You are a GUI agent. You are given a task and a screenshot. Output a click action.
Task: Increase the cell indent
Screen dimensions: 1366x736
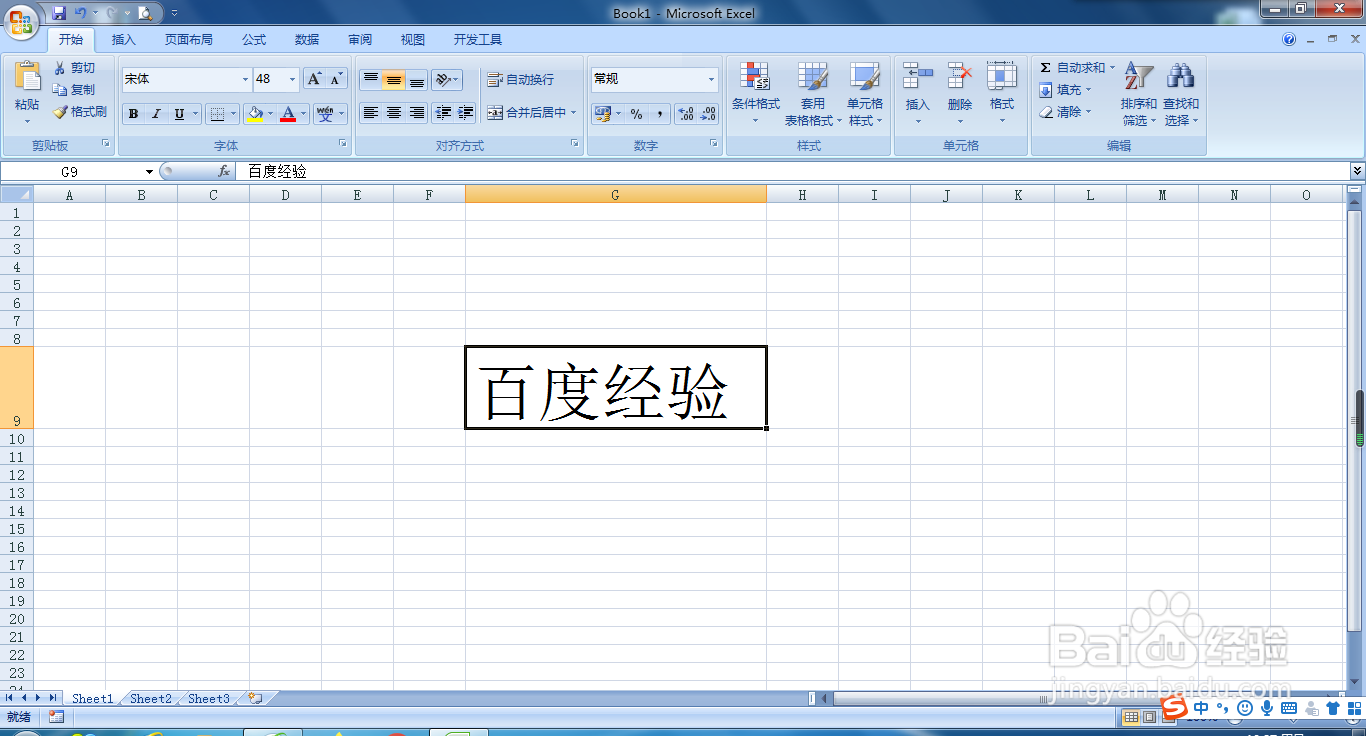click(465, 113)
